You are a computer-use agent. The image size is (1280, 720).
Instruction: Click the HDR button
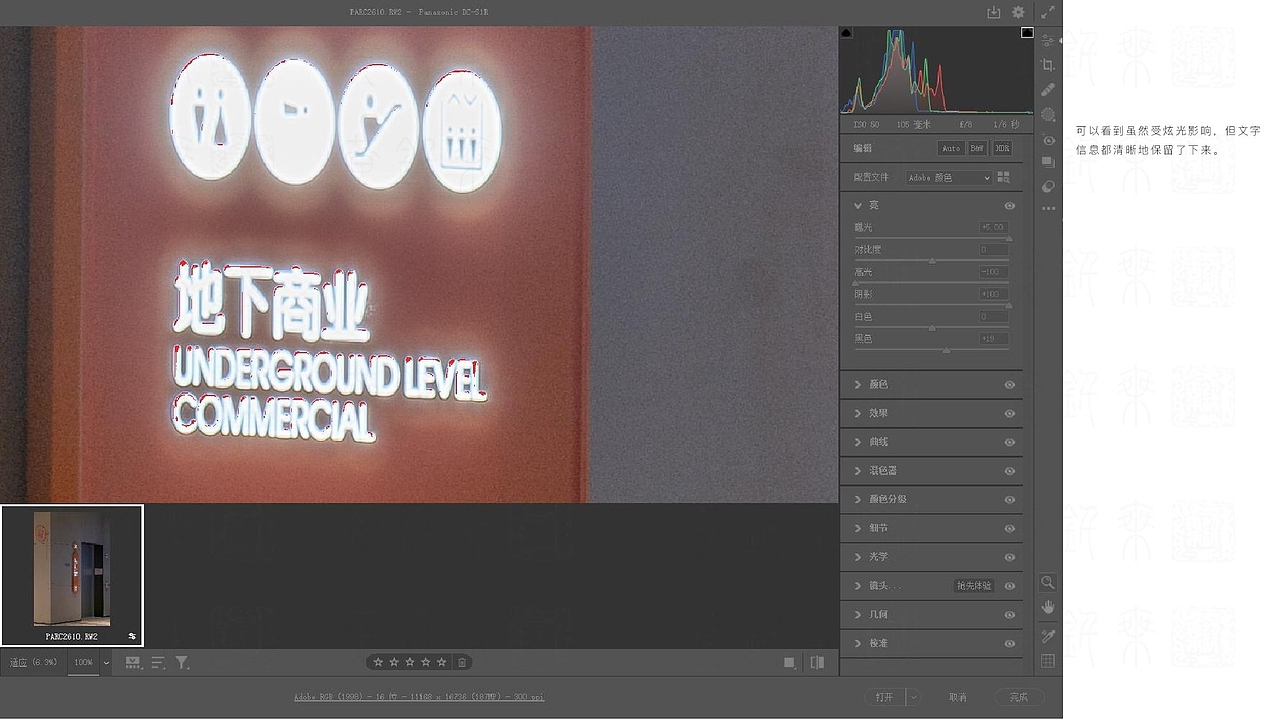coord(1002,148)
